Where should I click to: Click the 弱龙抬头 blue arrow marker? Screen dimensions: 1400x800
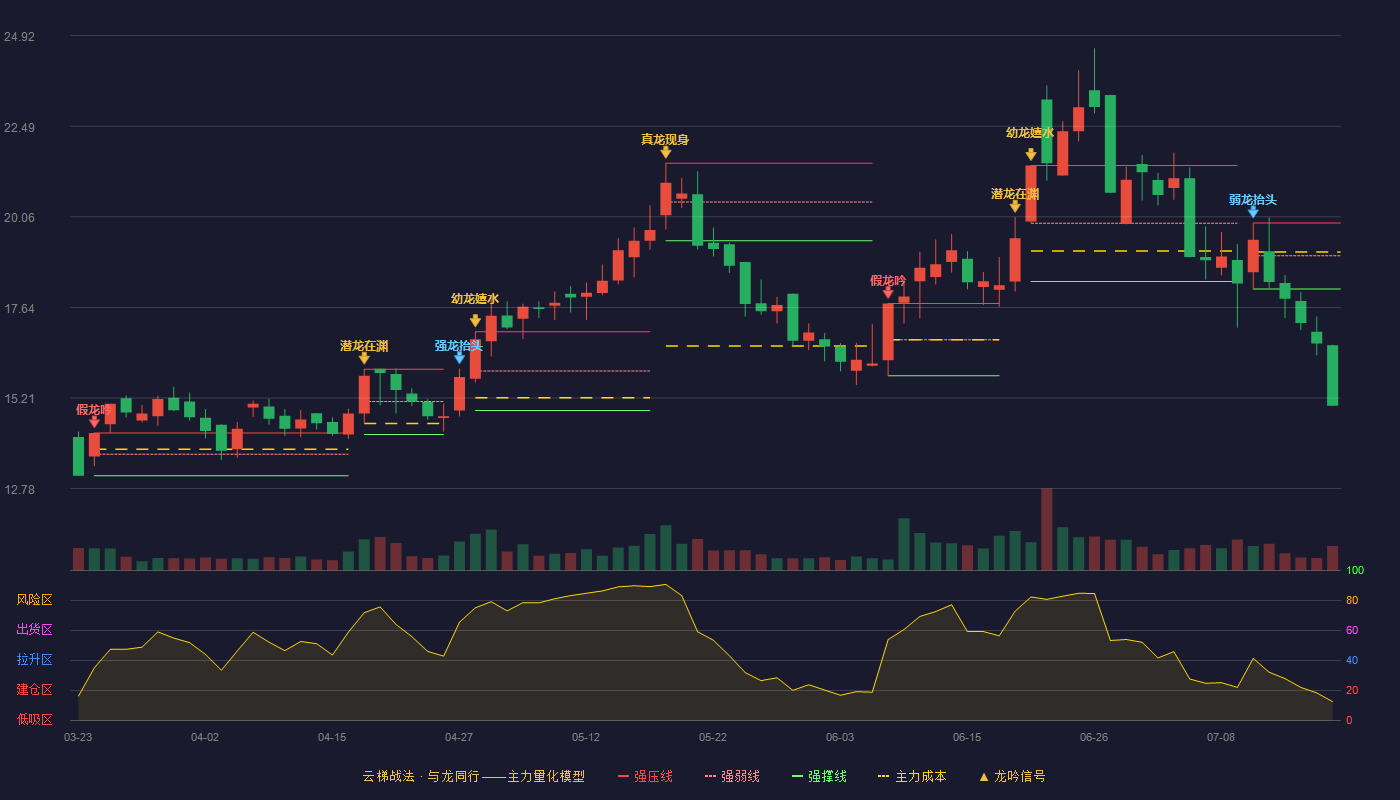[x=1253, y=212]
